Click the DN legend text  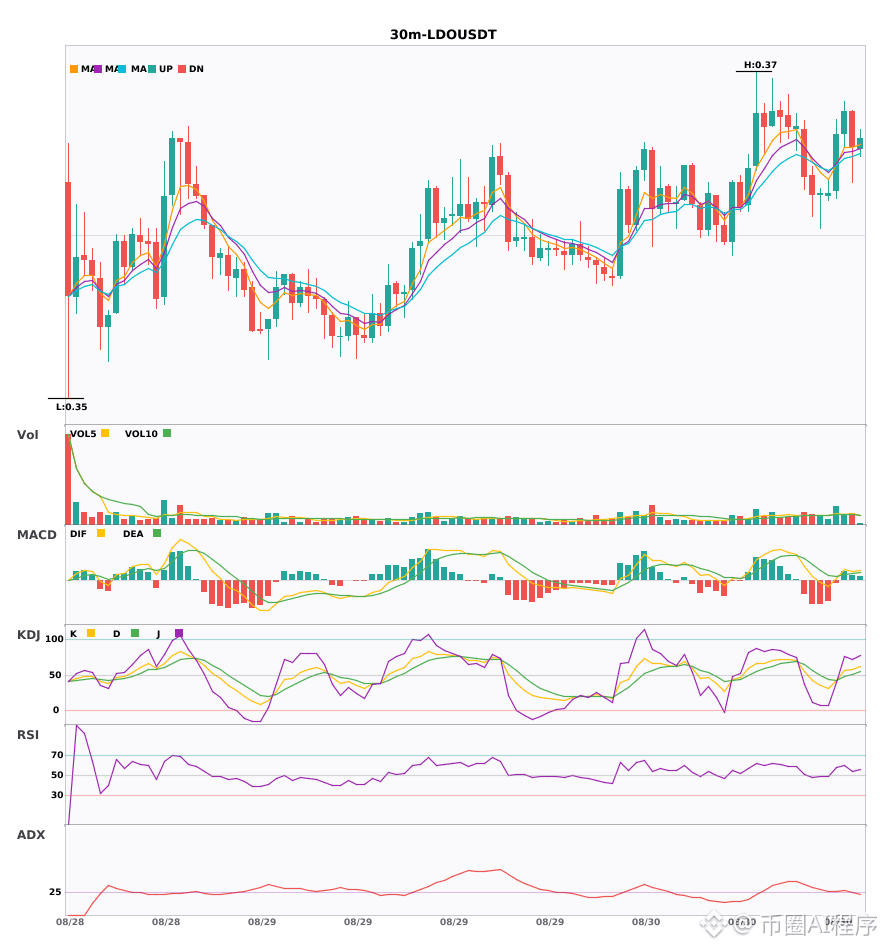[x=196, y=69]
